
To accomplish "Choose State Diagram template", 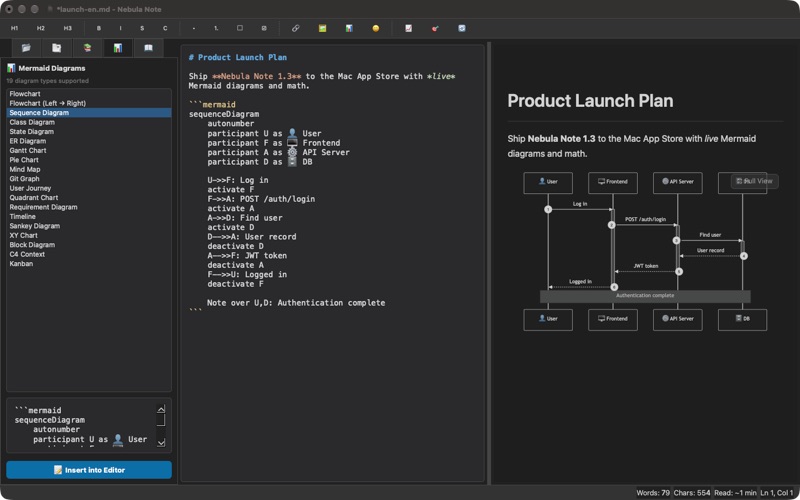I will [x=89, y=132].
